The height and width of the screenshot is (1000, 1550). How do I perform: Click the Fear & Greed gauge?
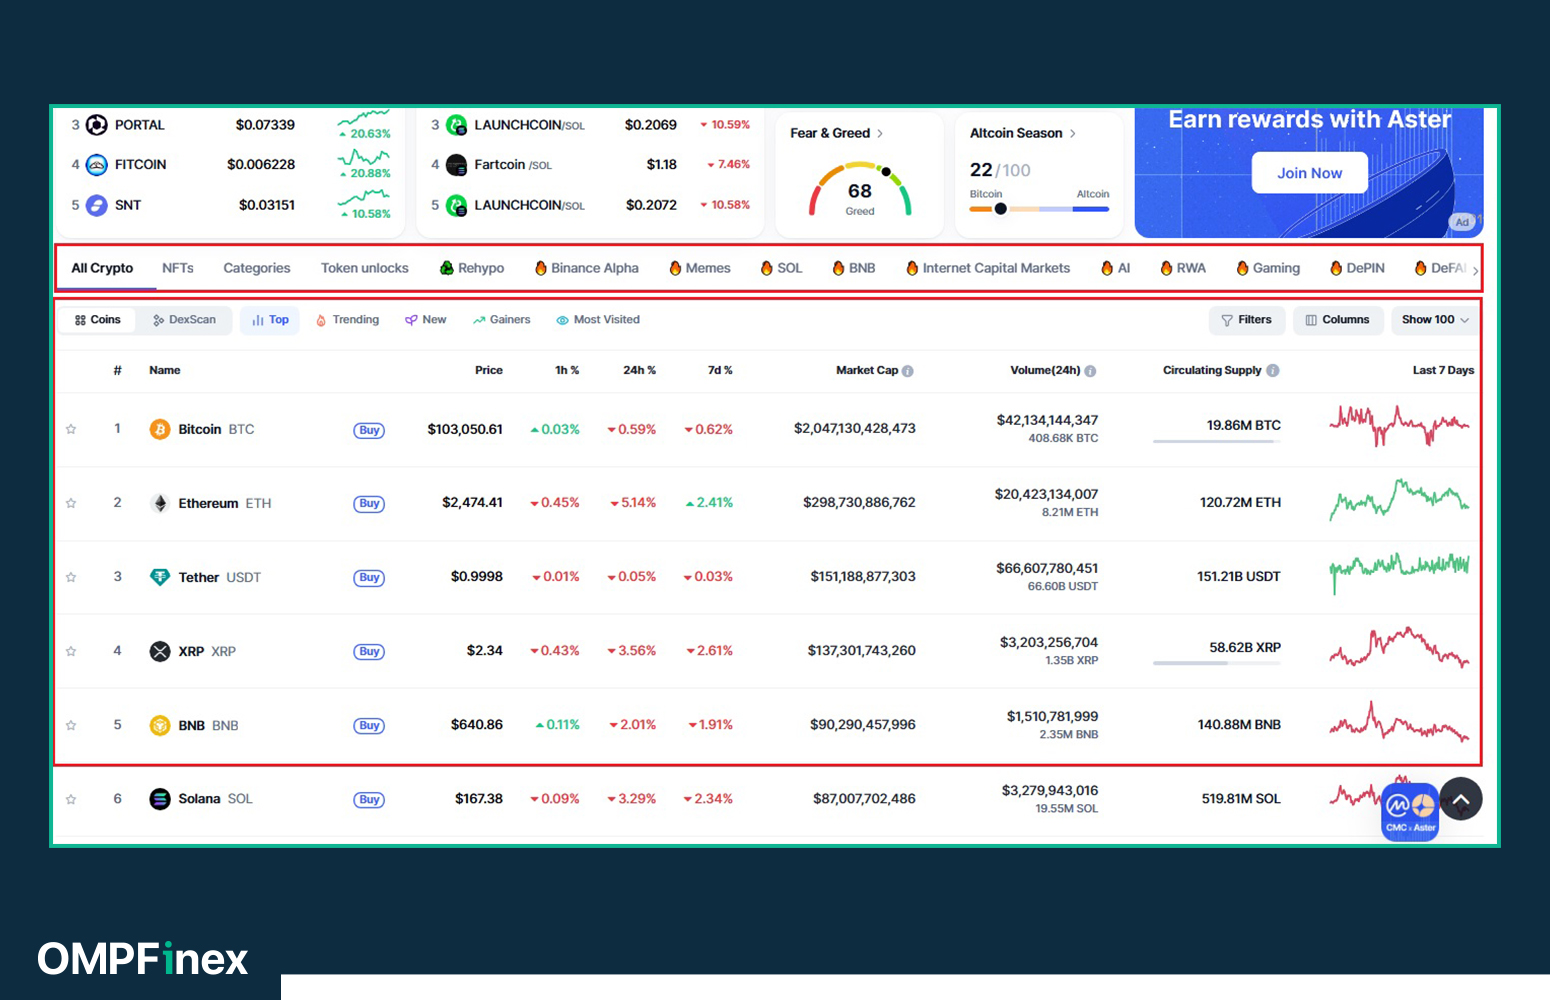coord(860,191)
